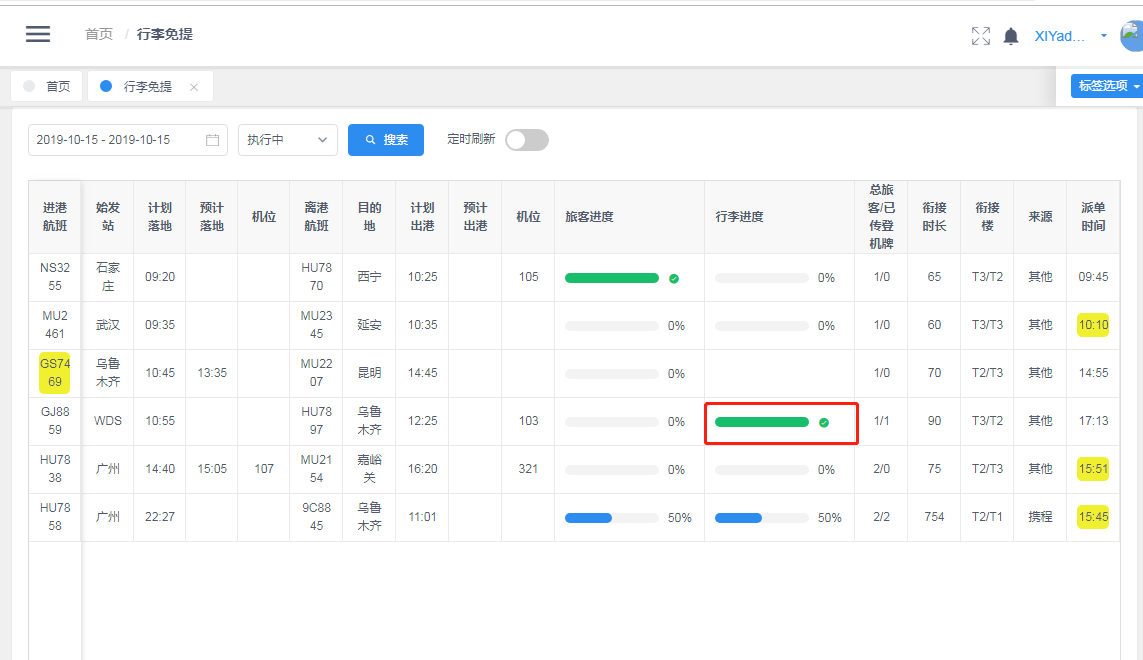Click origin station WDS cell

pyautogui.click(x=108, y=421)
